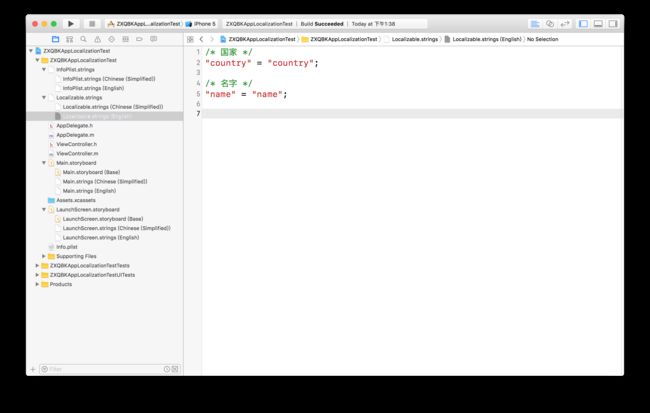The image size is (650, 413).
Task: Open the Test navigator tab
Action: [x=112, y=39]
